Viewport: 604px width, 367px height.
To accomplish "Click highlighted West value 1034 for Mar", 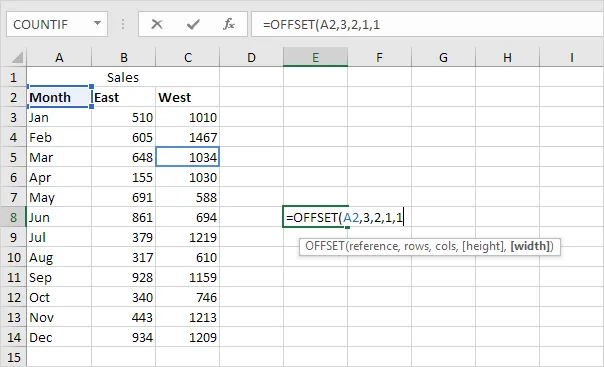I will tap(188, 157).
